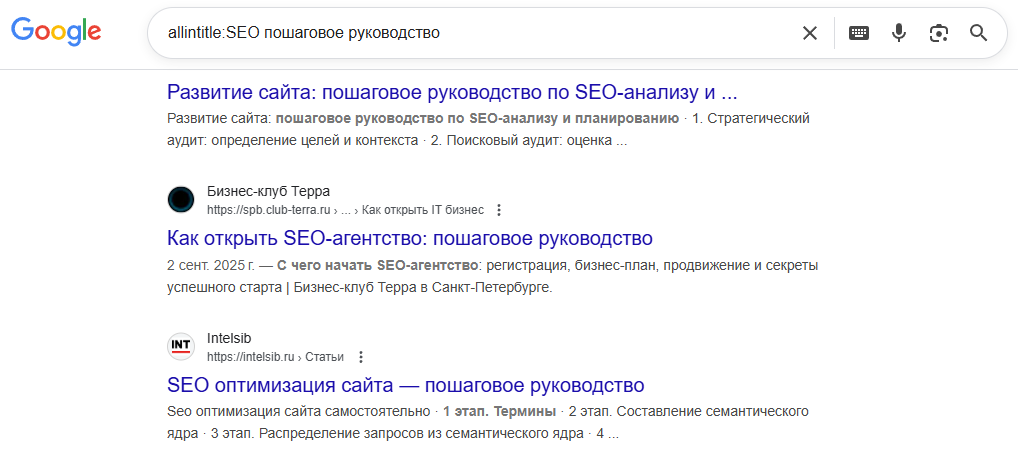Click the Google logo

pos(56,31)
